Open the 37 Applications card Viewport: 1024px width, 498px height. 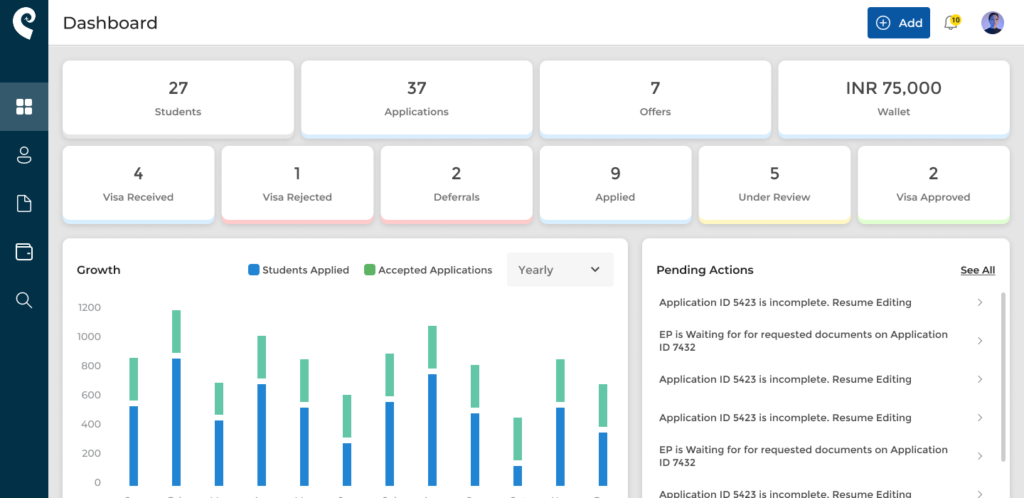(417, 98)
